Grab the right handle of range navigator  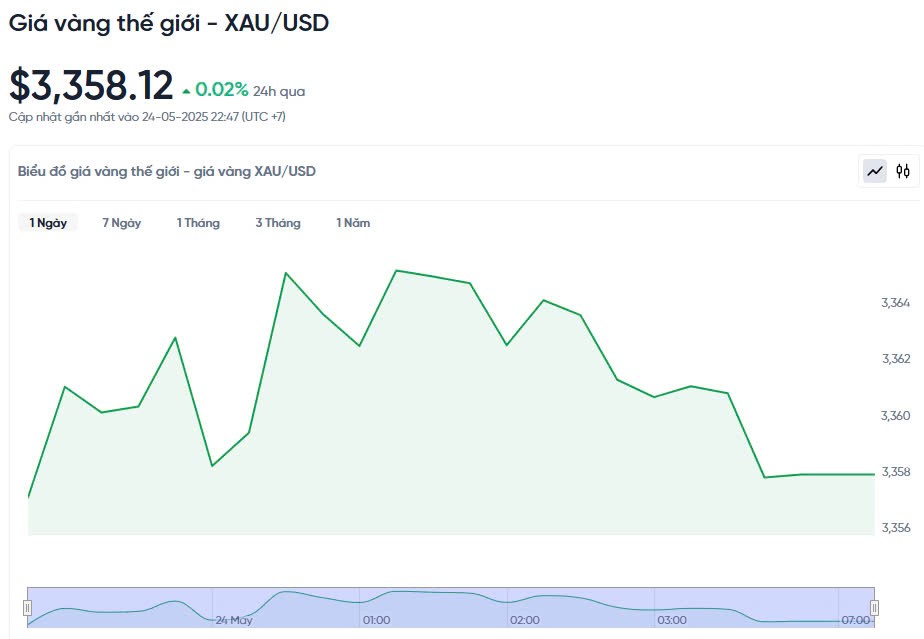[x=874, y=607]
